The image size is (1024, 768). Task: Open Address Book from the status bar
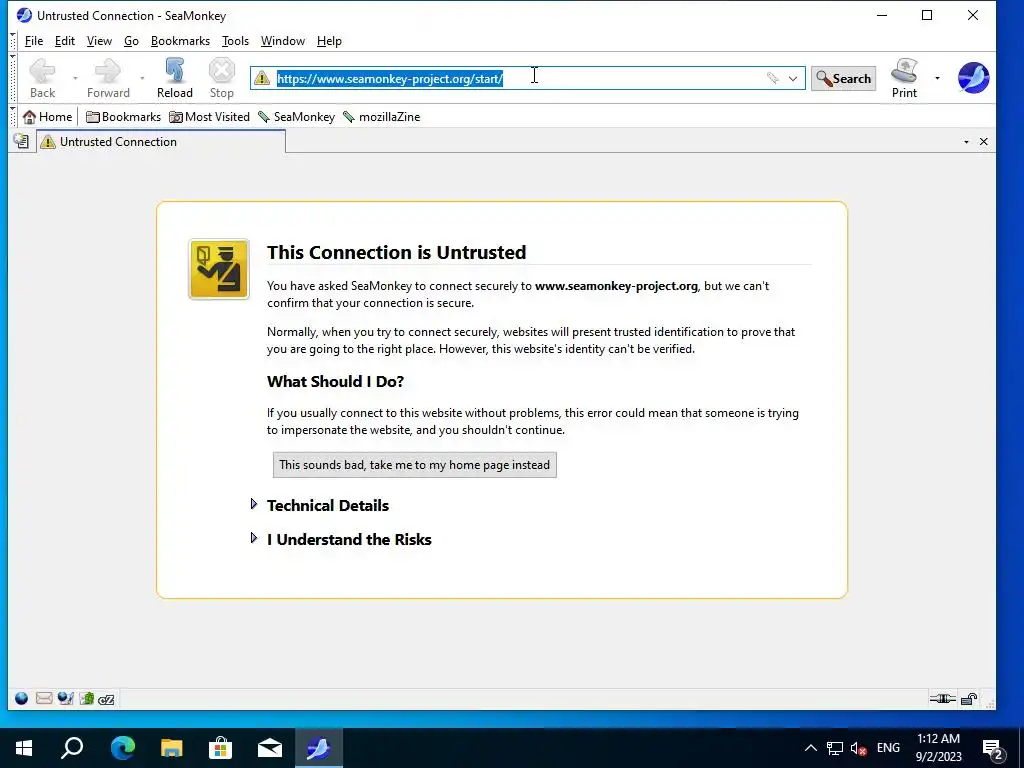pos(87,699)
